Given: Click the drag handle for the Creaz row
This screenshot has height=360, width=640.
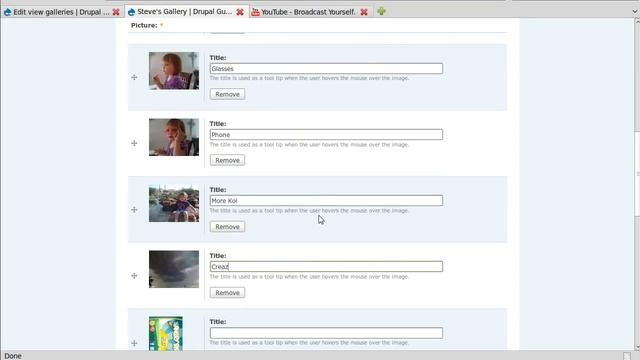Looking at the screenshot, I should [x=134, y=276].
